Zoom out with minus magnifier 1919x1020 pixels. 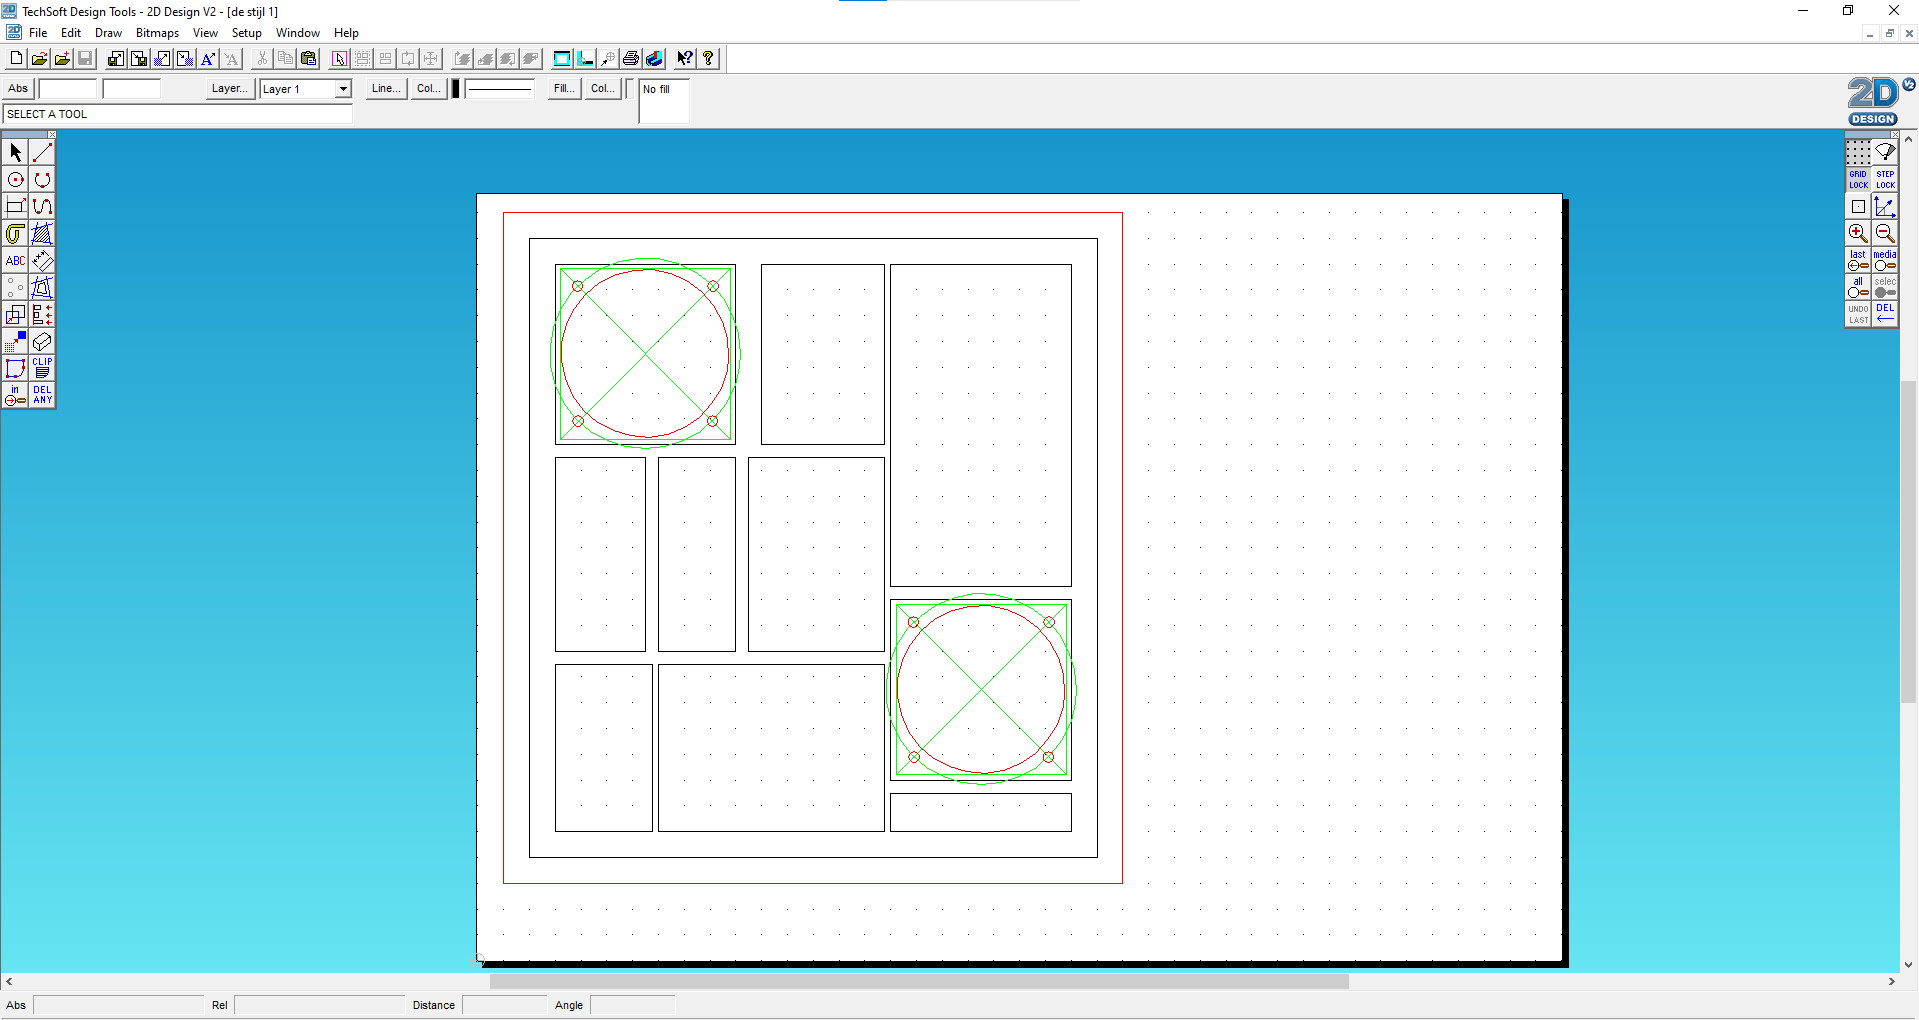pos(1885,233)
